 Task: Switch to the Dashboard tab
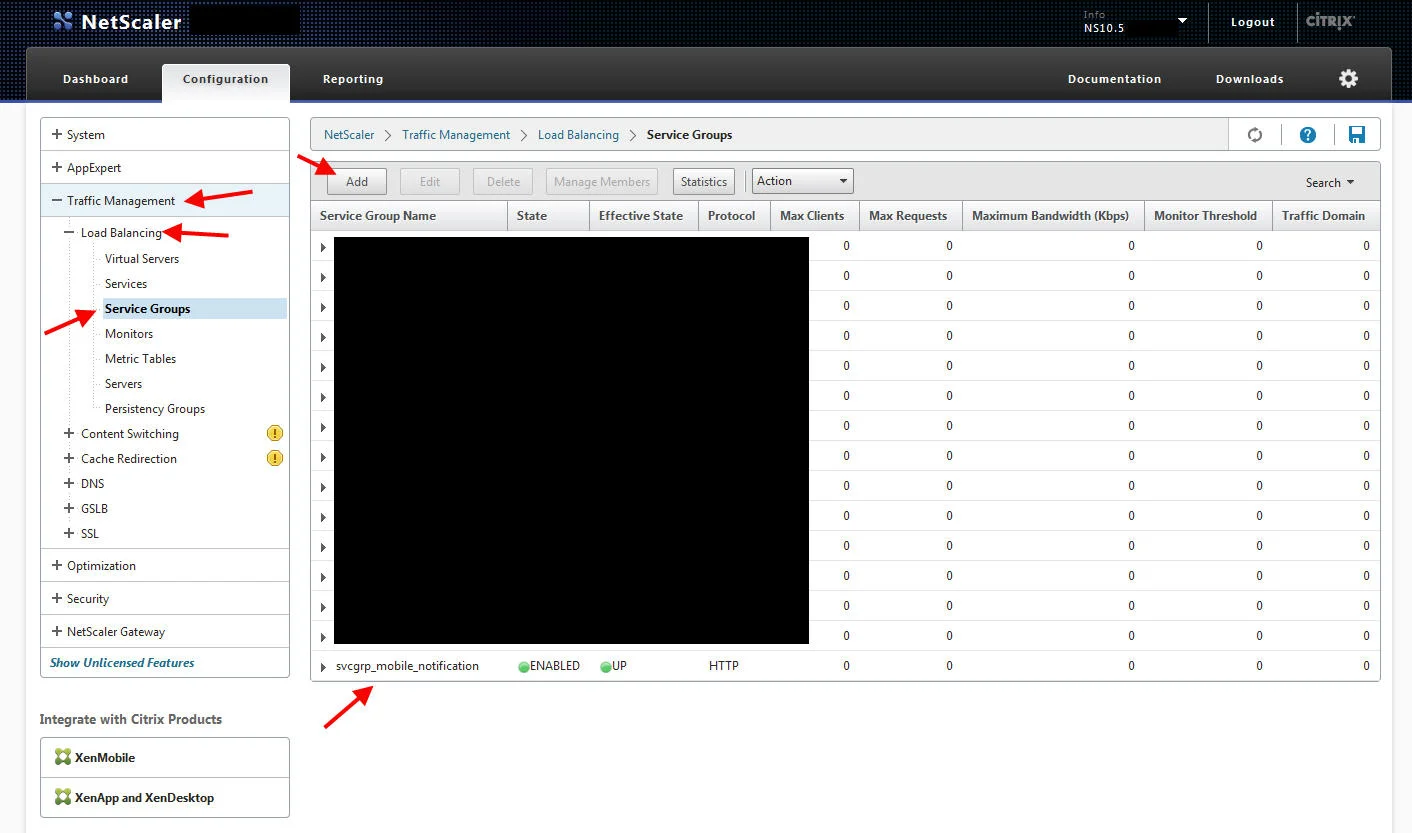pos(95,79)
